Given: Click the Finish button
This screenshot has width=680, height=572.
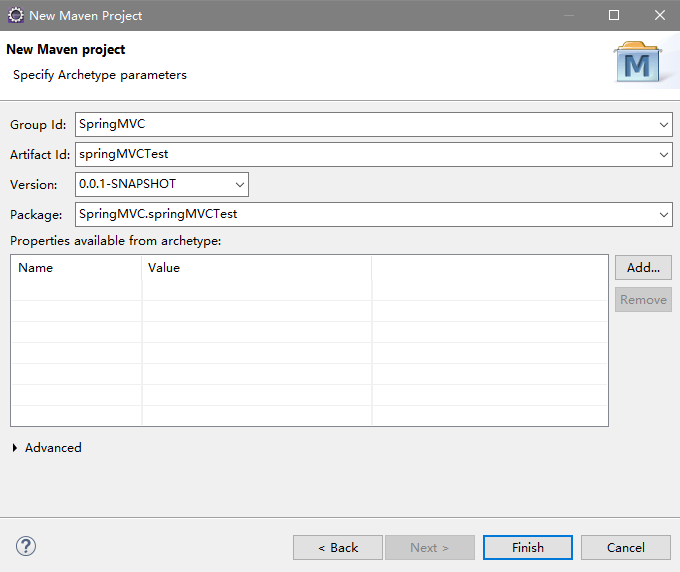Looking at the screenshot, I should click(x=528, y=547).
